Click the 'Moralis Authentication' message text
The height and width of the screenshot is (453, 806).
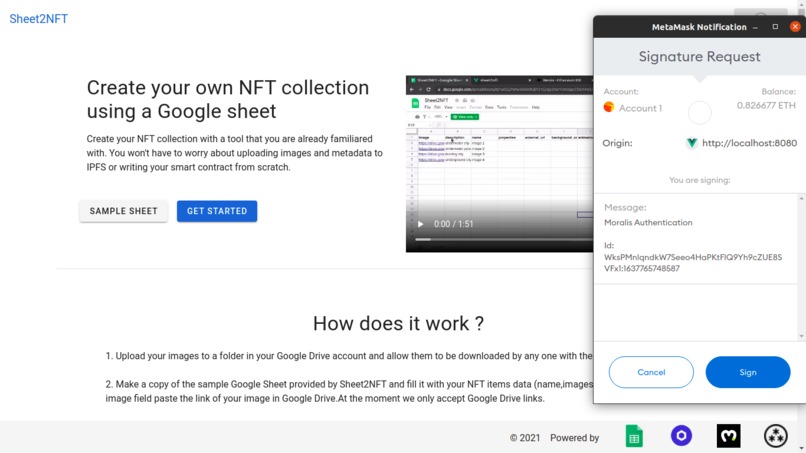648,223
